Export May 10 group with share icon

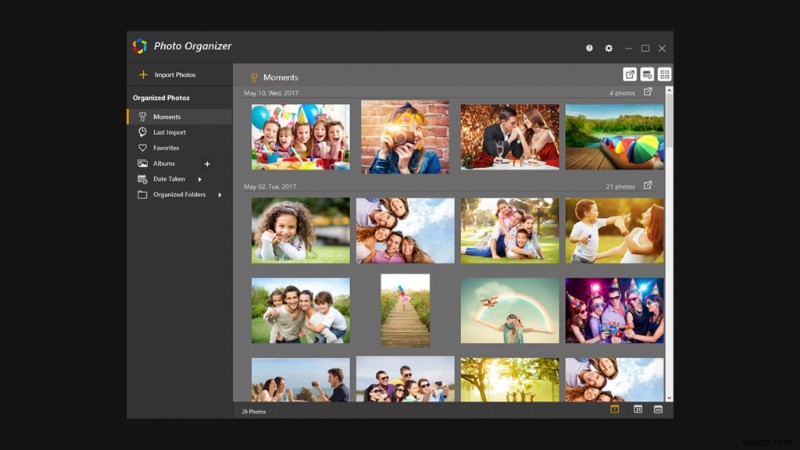[x=647, y=92]
